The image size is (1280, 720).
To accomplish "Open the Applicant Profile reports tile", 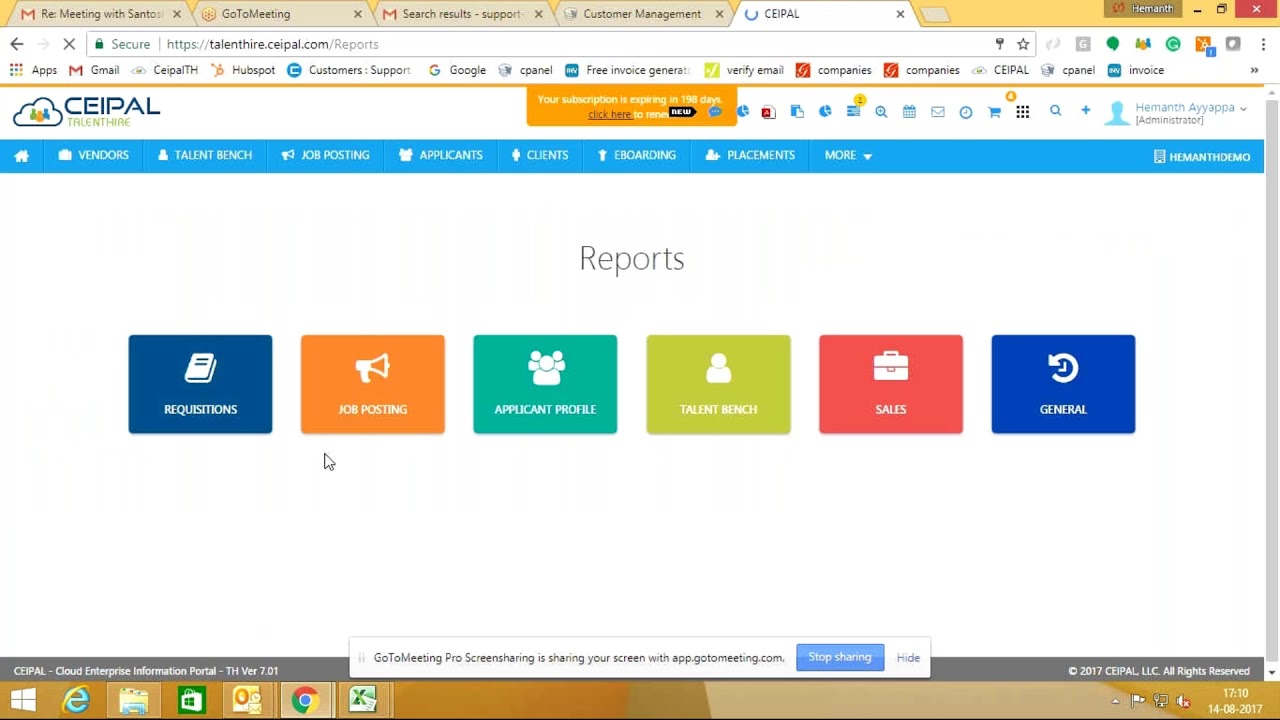I will [545, 384].
